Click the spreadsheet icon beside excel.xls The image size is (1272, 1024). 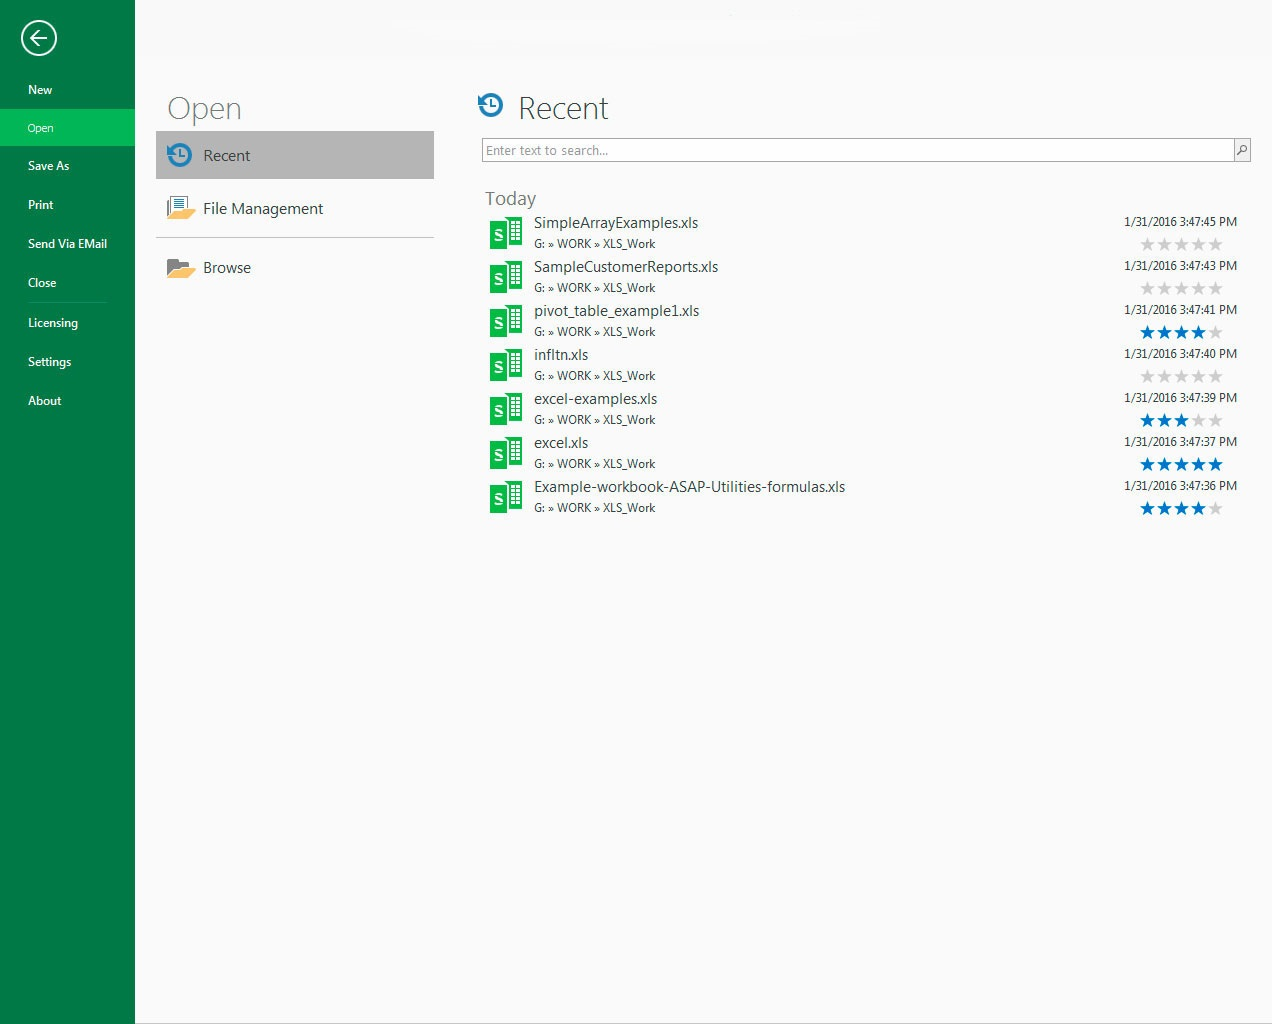(506, 453)
